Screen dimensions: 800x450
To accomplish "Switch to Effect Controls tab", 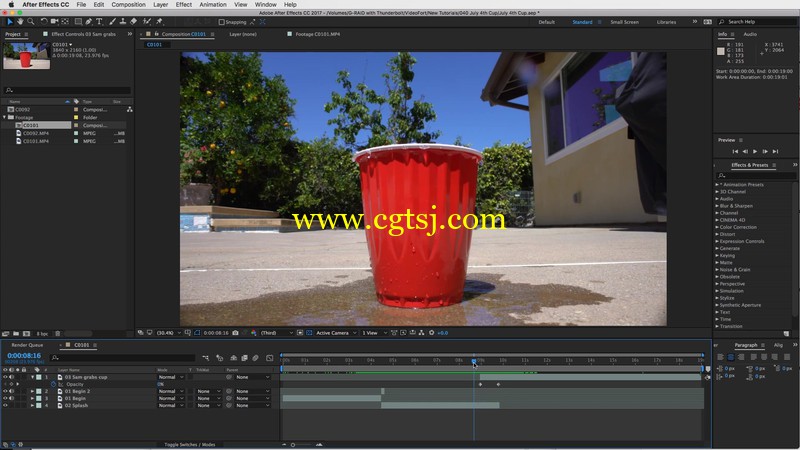I will coord(83,34).
